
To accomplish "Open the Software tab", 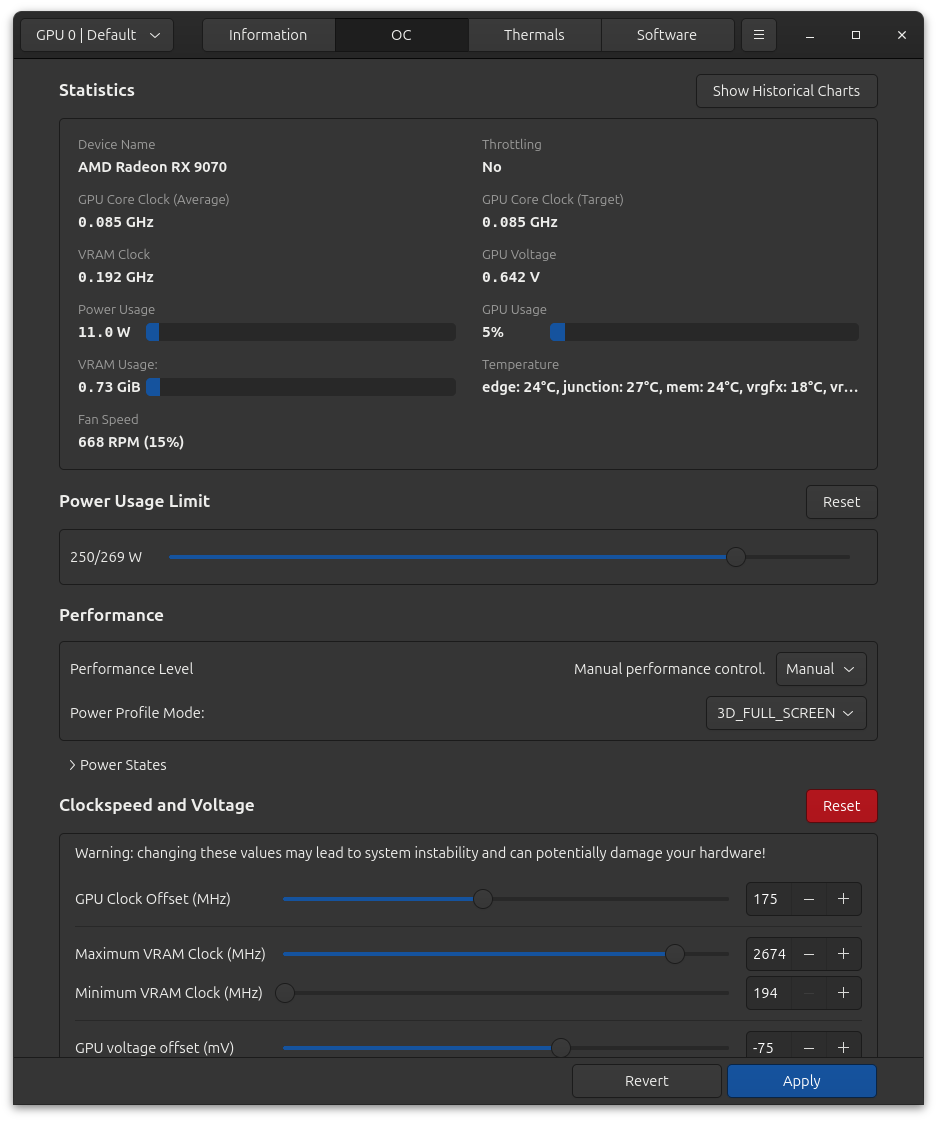I will [x=666, y=35].
